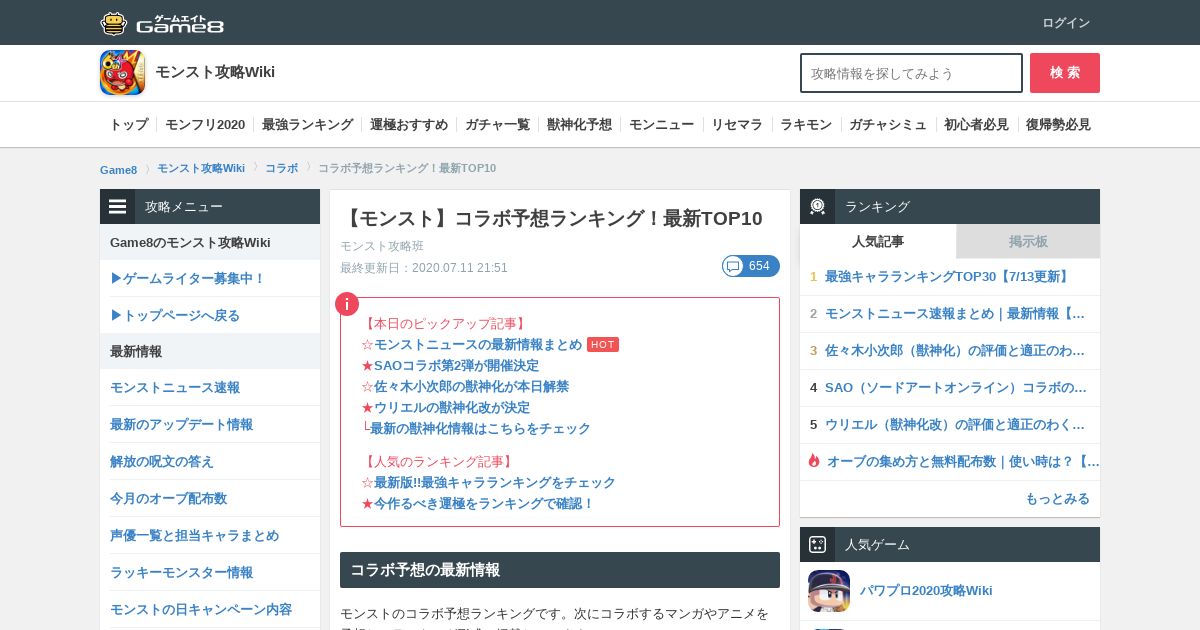The image size is (1200, 630).
Task: Click Game8のモンスト攻略Wiki sidebar heading
Action: [x=190, y=243]
